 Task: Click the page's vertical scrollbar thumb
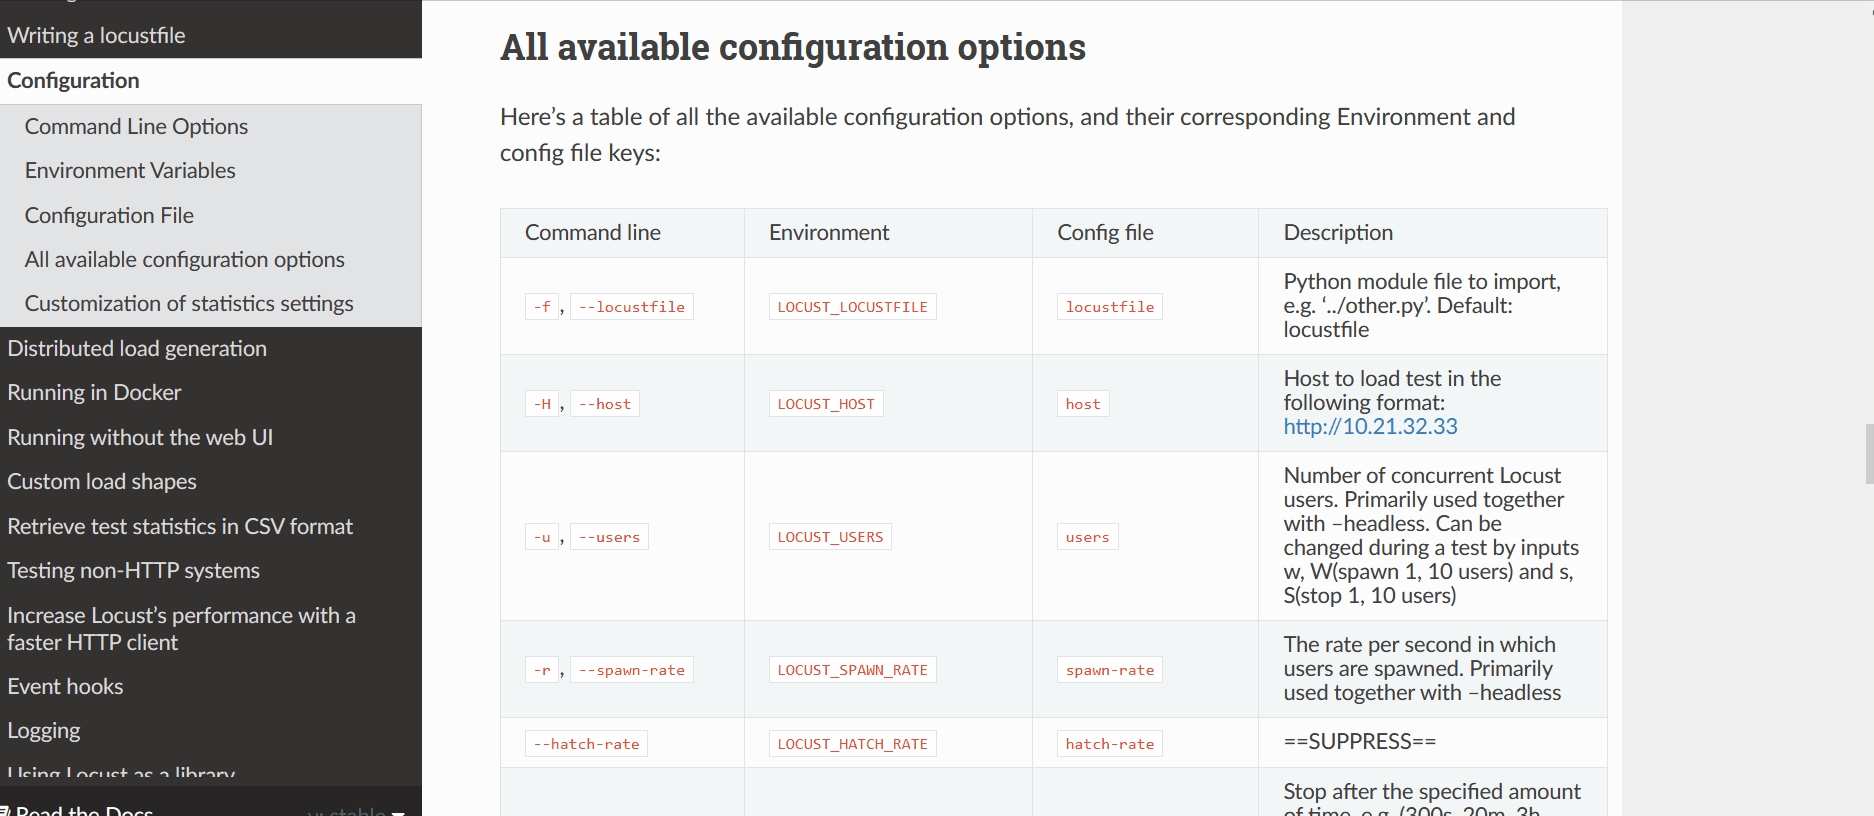1868,453
